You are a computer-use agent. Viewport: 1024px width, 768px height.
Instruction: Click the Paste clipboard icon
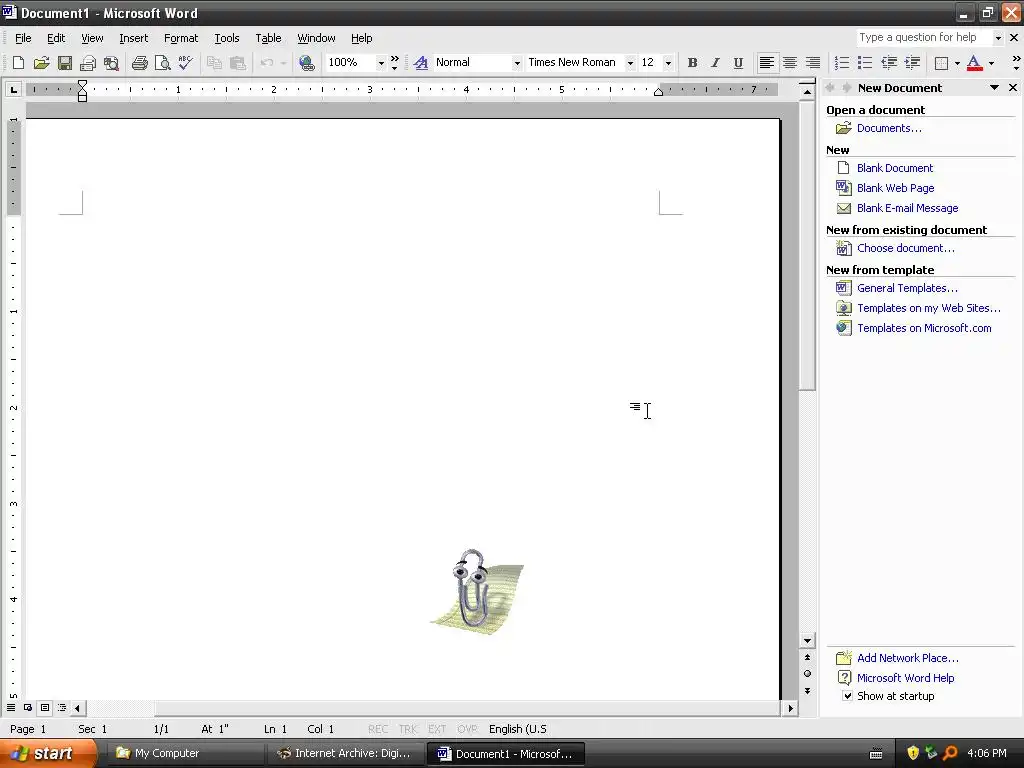click(x=237, y=63)
